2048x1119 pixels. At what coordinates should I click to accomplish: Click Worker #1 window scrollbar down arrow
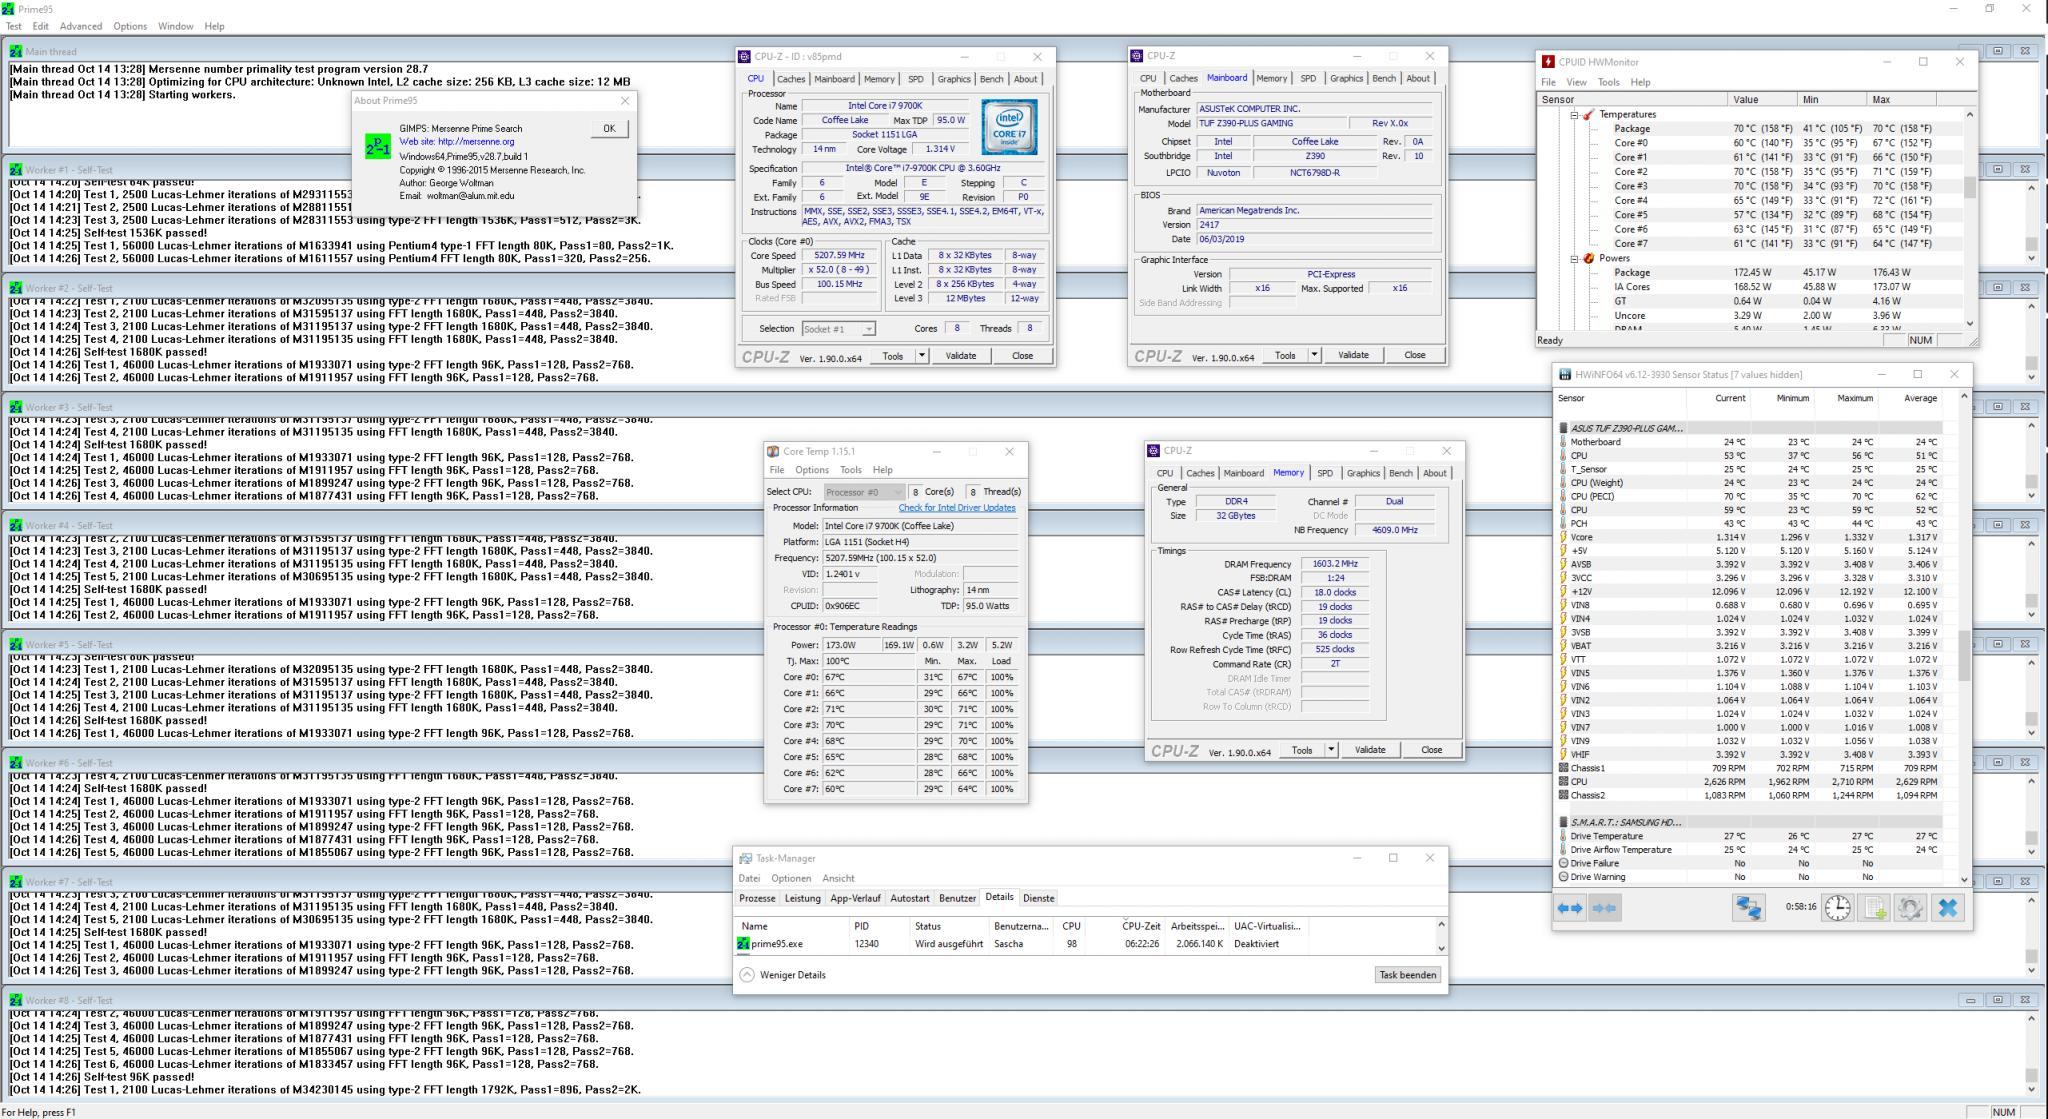[x=2031, y=258]
